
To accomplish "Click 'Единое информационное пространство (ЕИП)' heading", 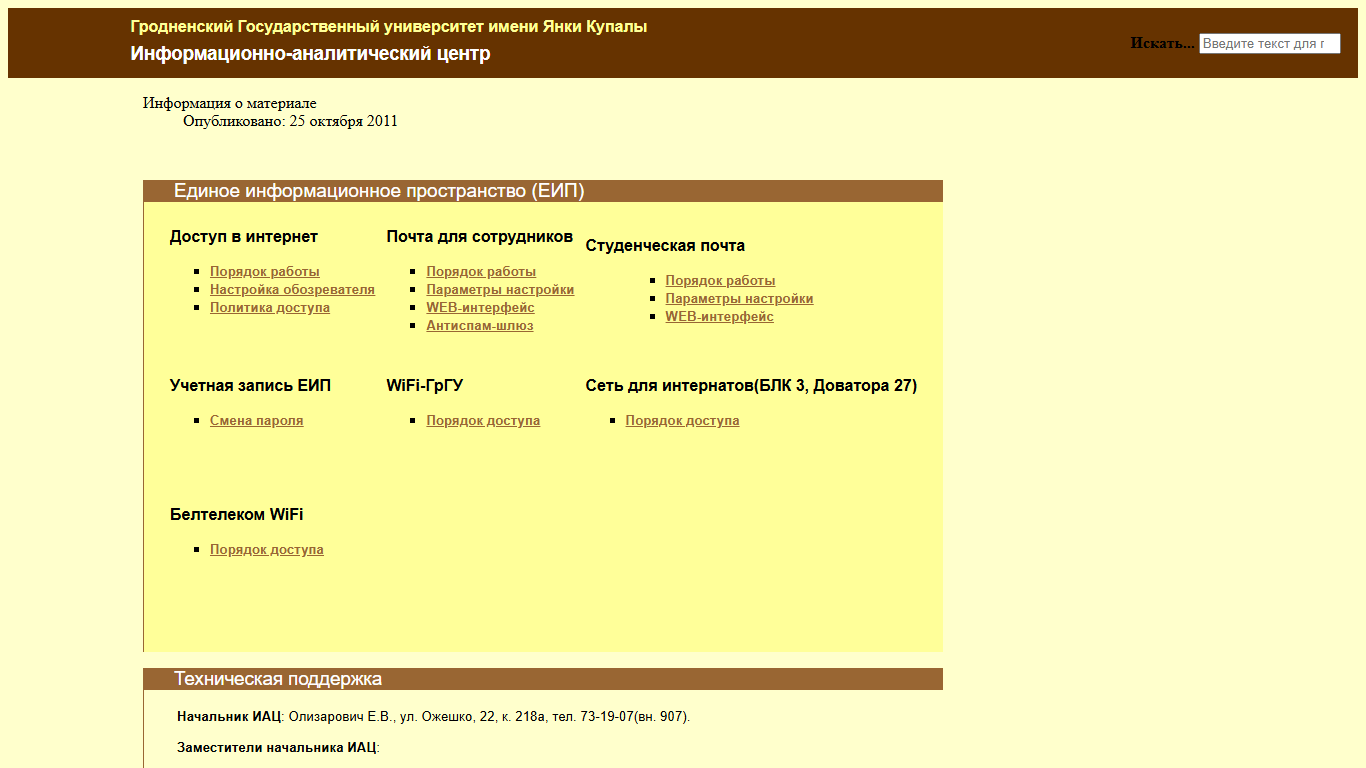I will coord(379,191).
